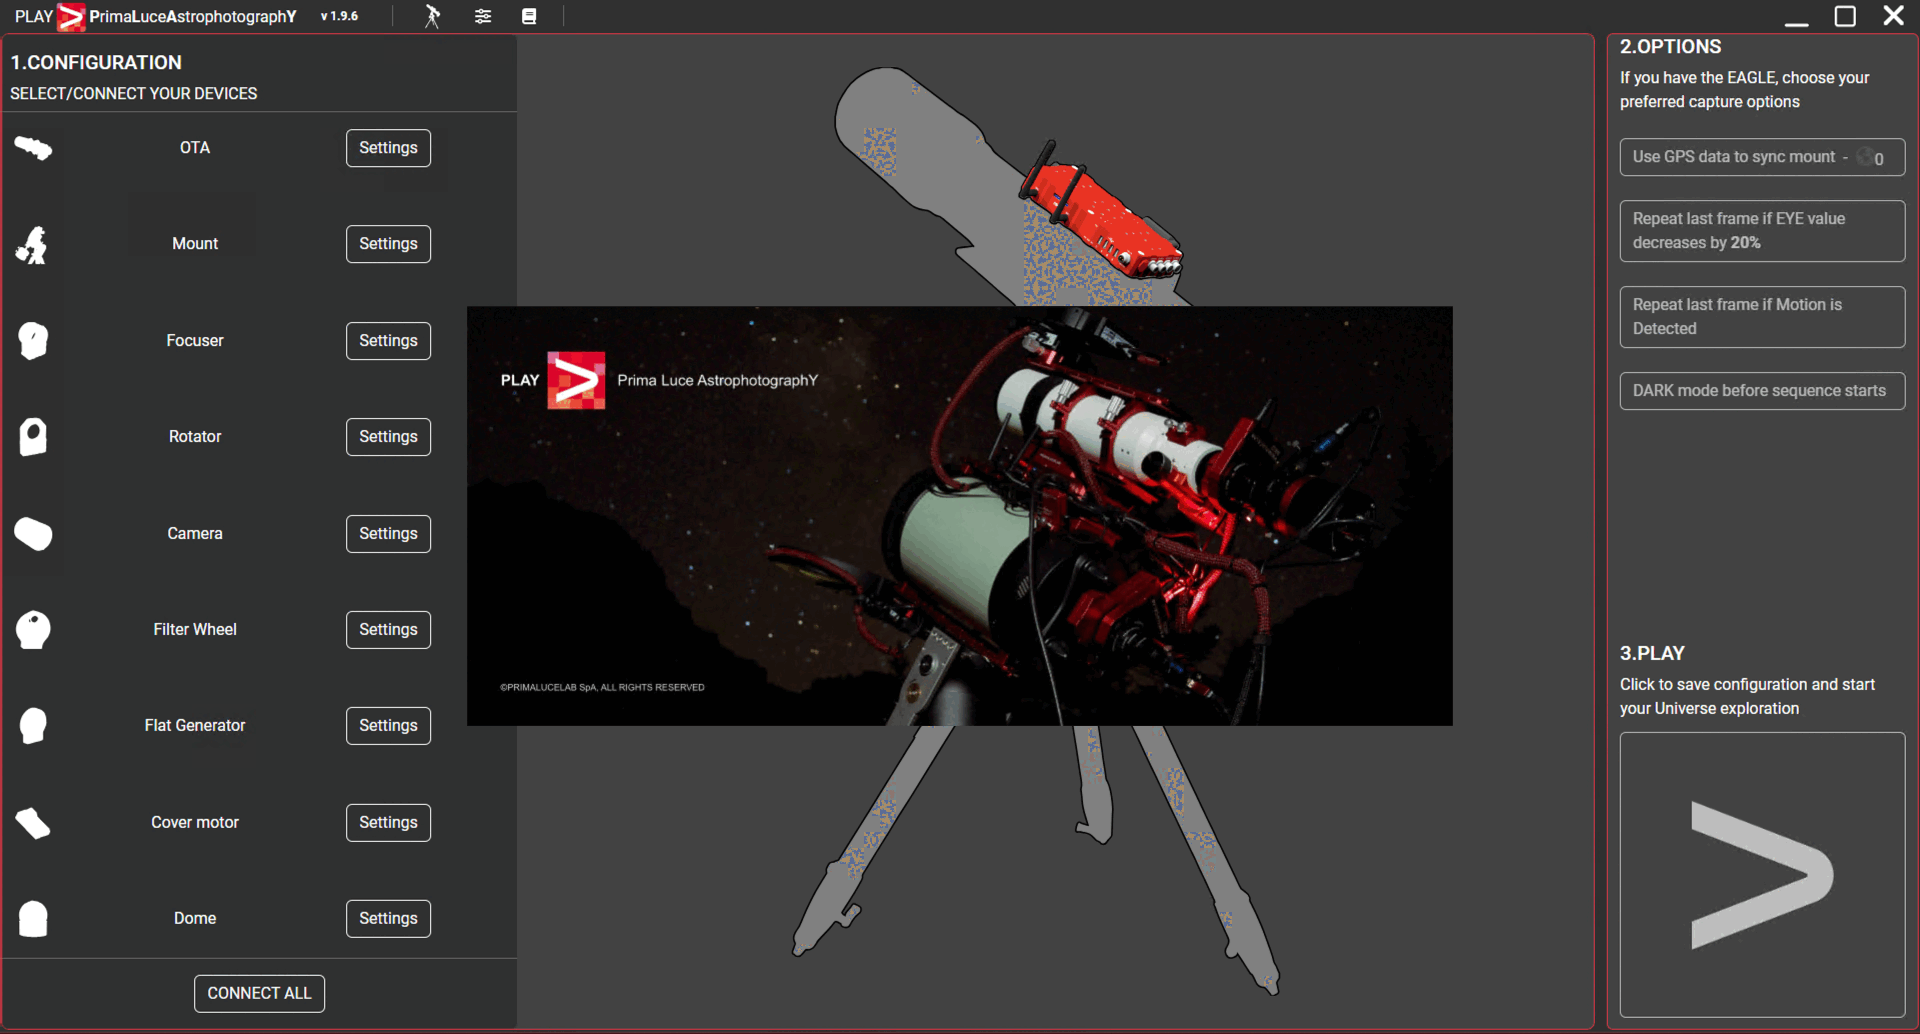Maximize the PLAY application window
The width and height of the screenshot is (1920, 1034).
pyautogui.click(x=1845, y=17)
